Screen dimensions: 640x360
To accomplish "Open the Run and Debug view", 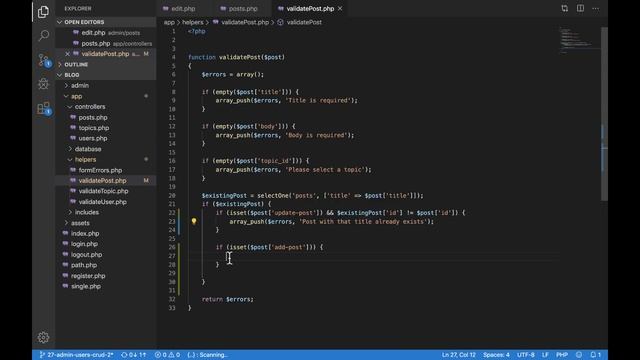I will [x=43, y=84].
